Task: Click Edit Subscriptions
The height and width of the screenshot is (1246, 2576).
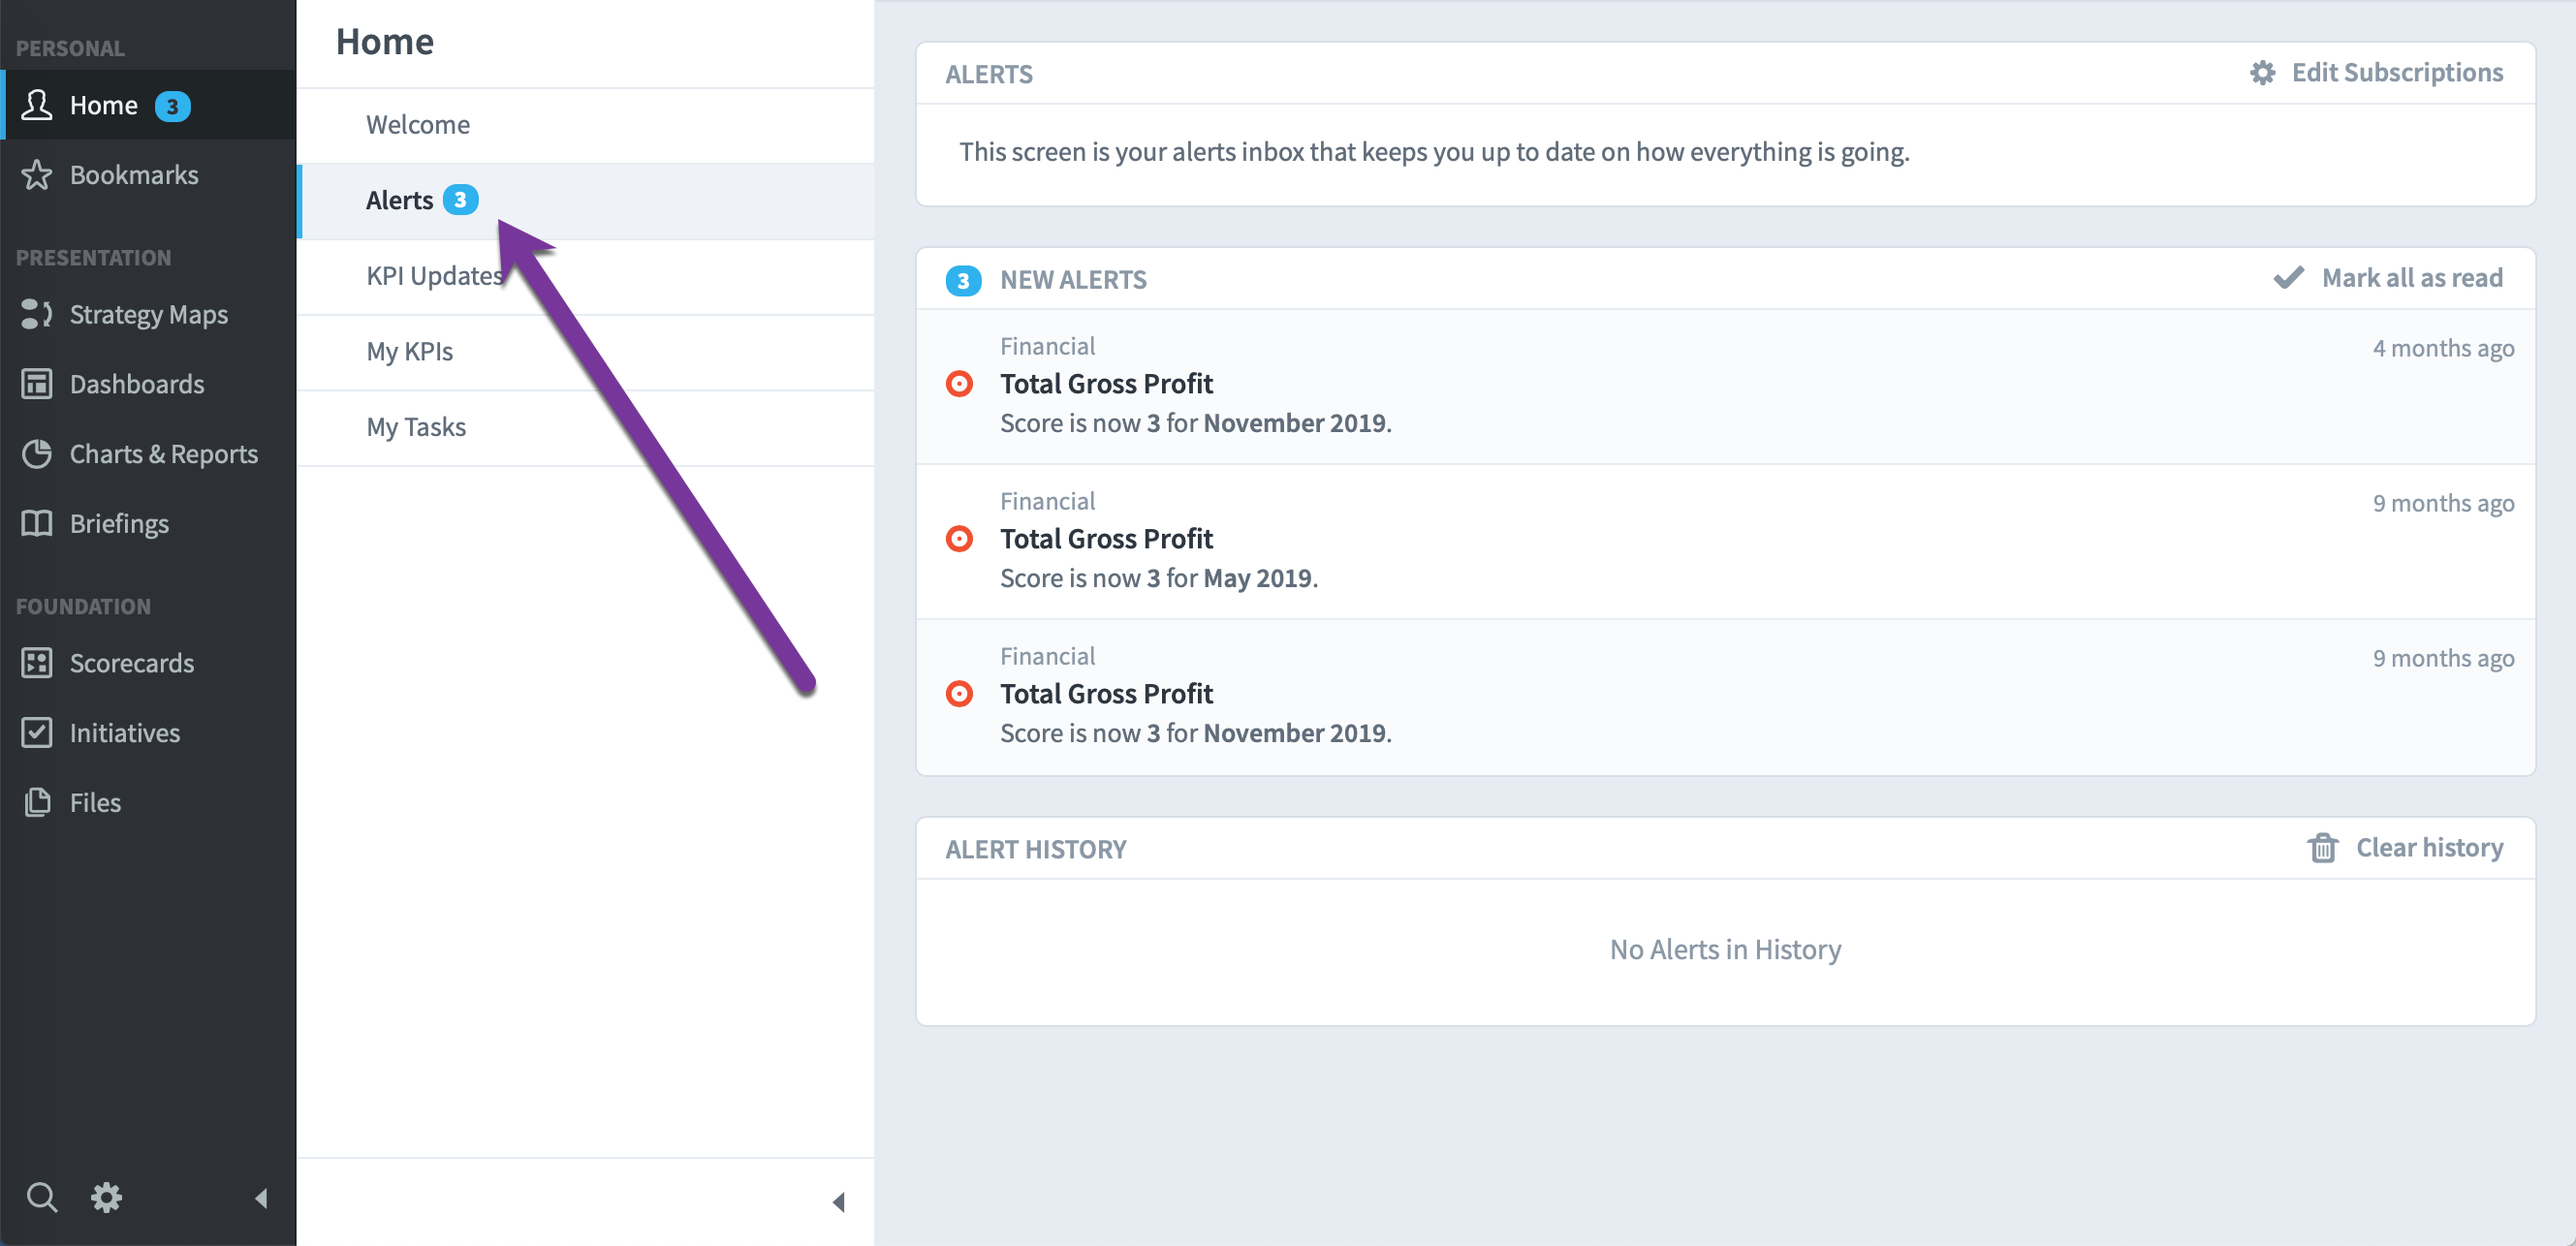Action: (2377, 73)
